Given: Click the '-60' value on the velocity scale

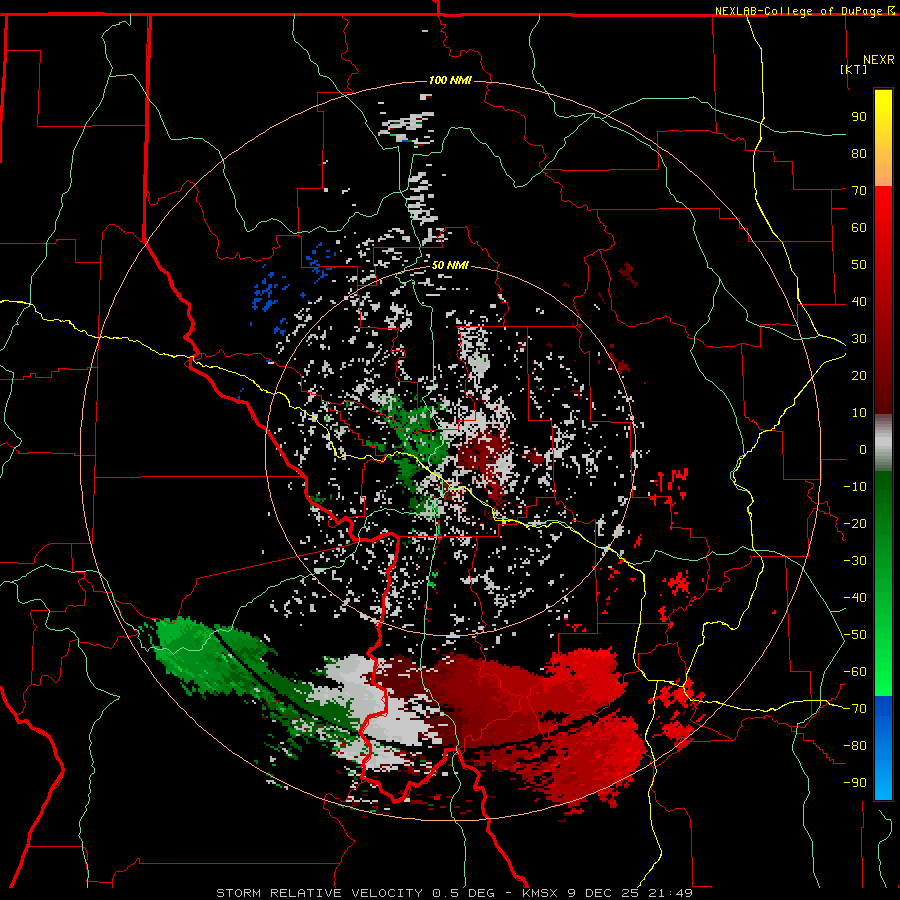Looking at the screenshot, I should pyautogui.click(x=855, y=672).
